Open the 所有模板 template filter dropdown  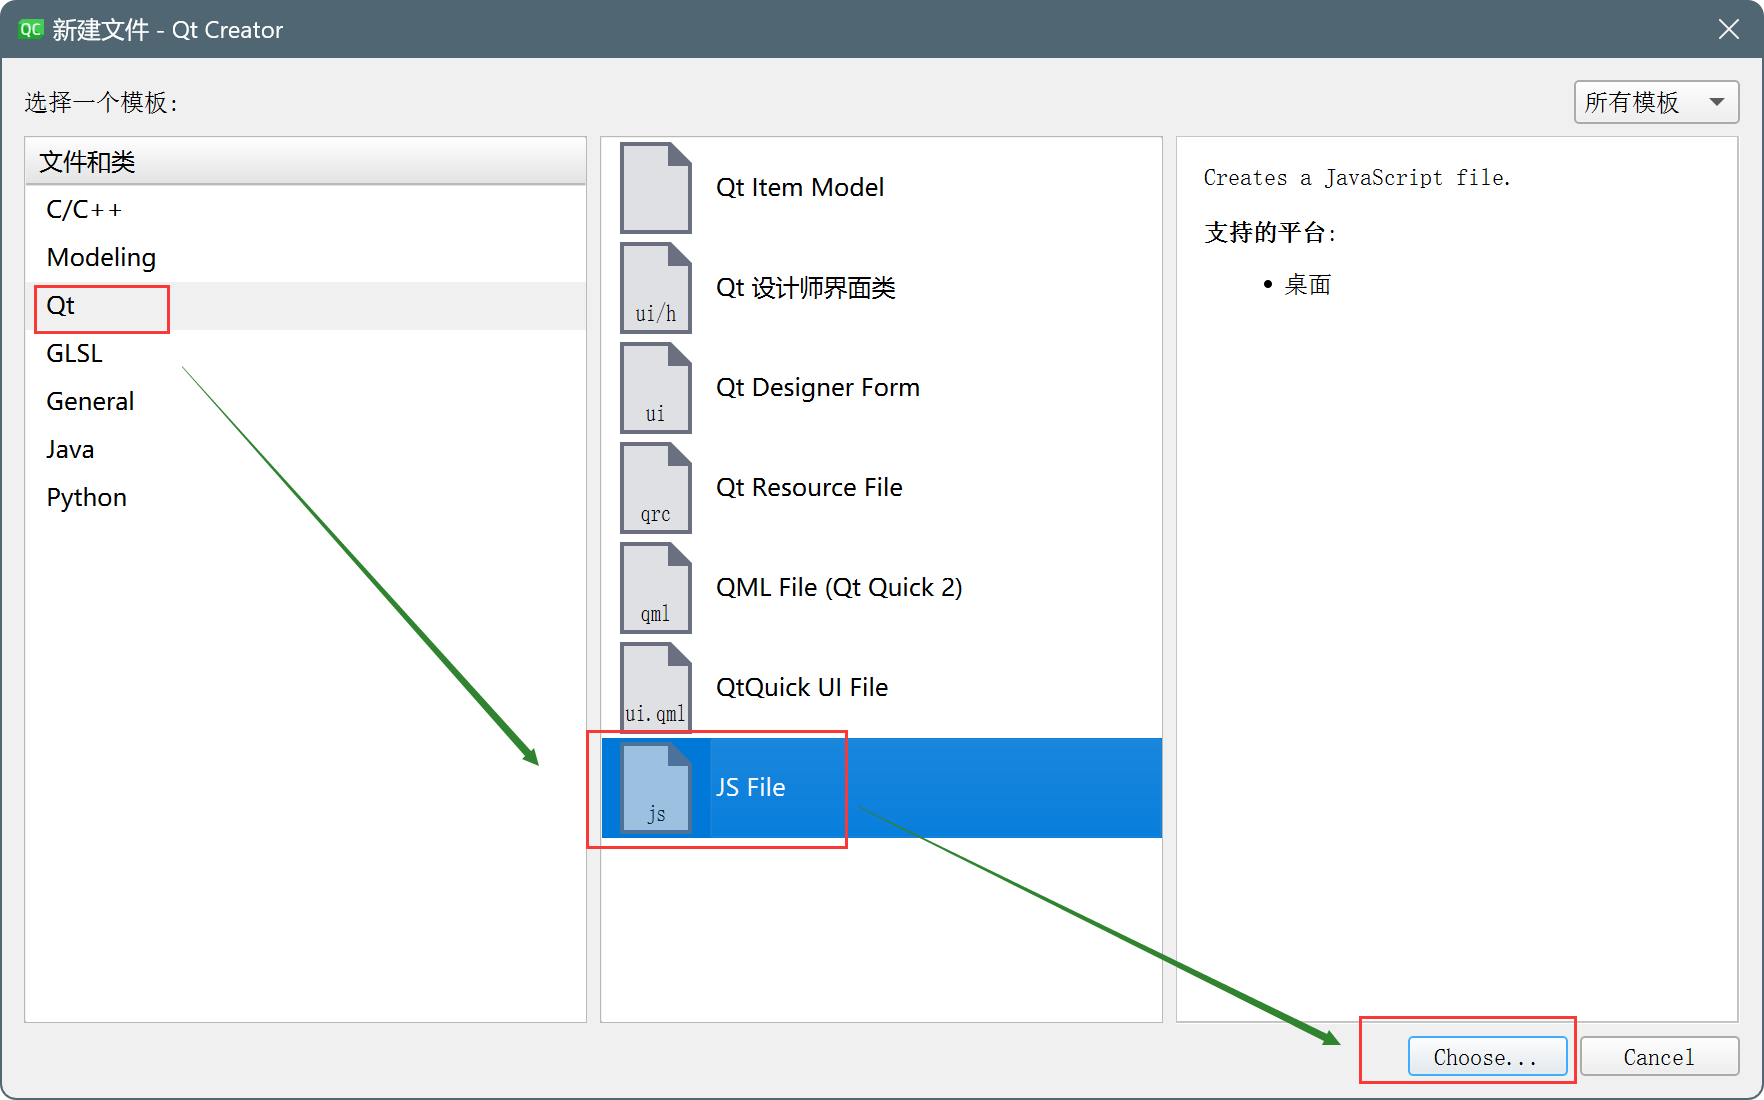coord(1656,102)
